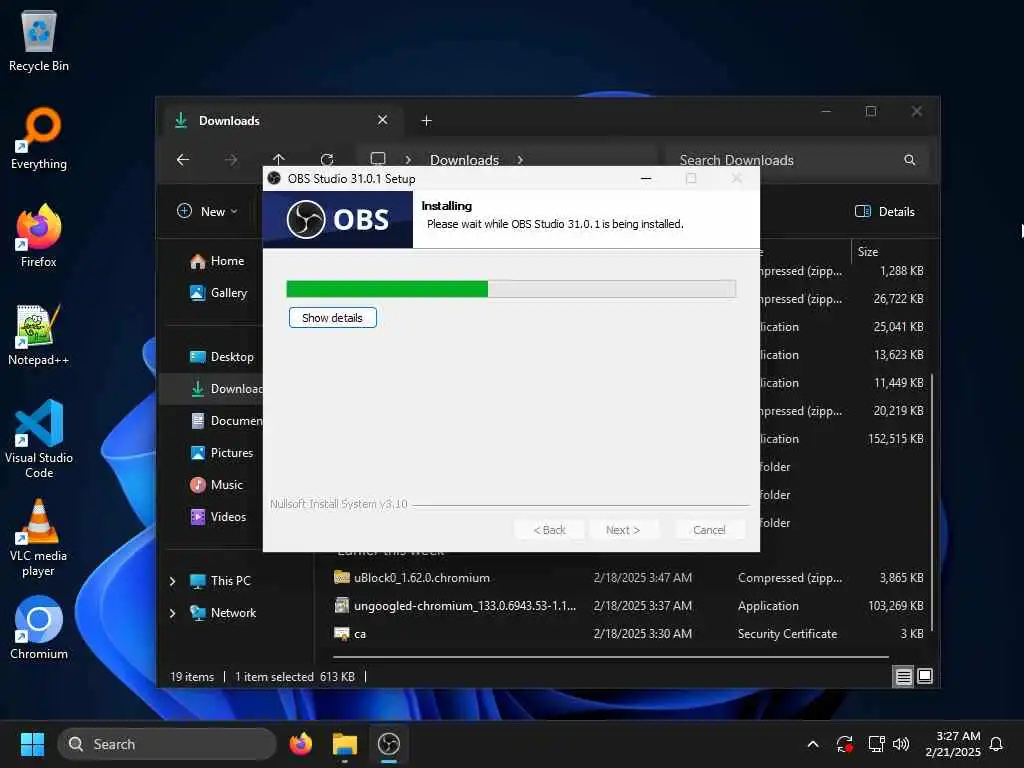
Task: Switch to details list view layout
Action: [x=903, y=677]
